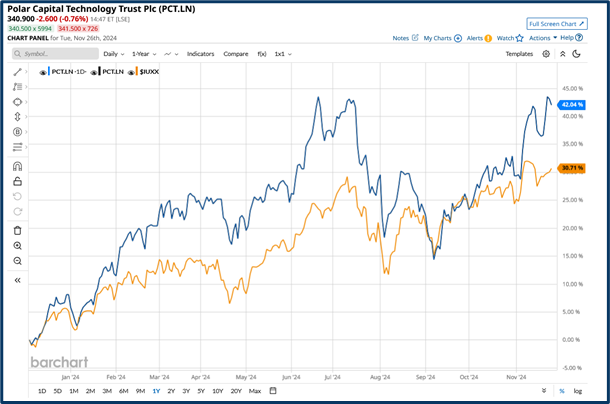The height and width of the screenshot is (404, 610).
Task: Open the chart type line dropdown
Action: (171, 54)
